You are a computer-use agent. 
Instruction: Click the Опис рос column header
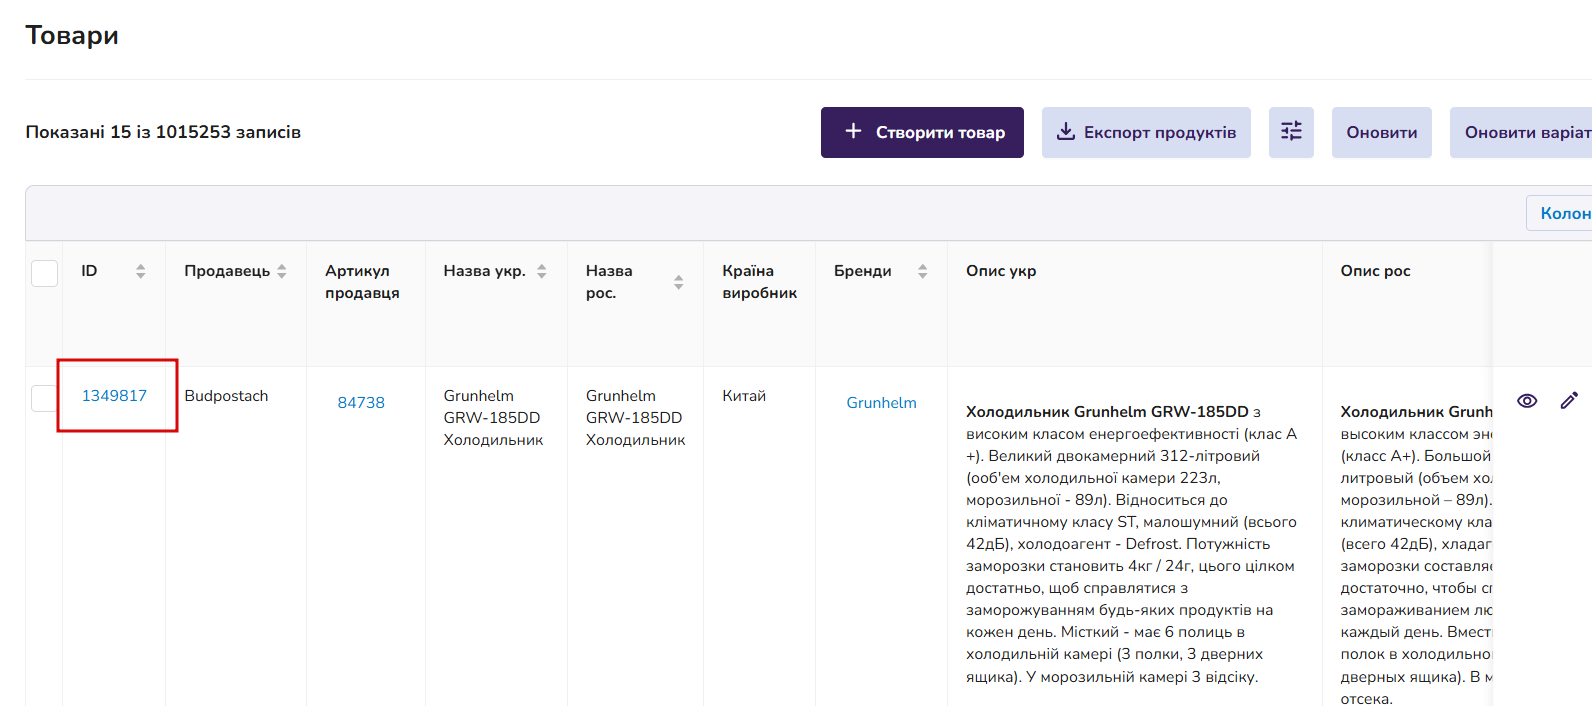pos(1375,271)
